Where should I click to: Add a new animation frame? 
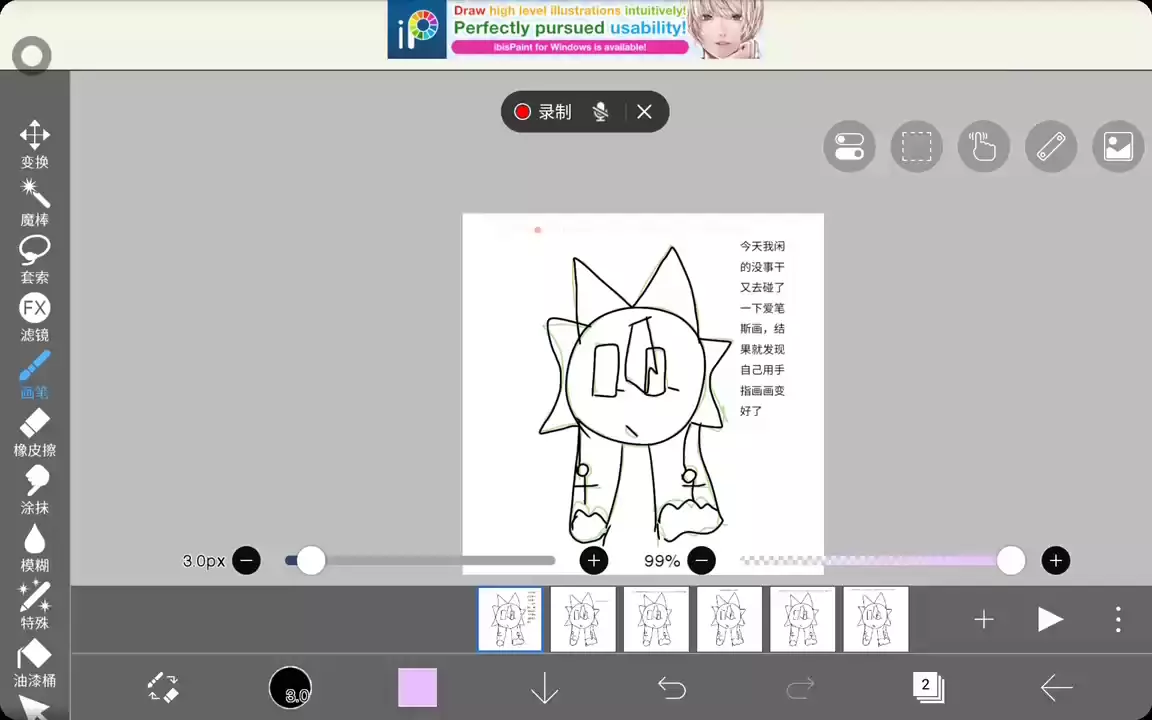point(984,620)
